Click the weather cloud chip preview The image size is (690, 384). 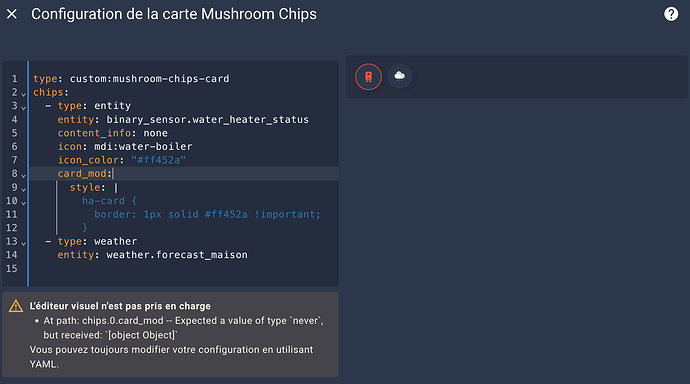pos(400,76)
